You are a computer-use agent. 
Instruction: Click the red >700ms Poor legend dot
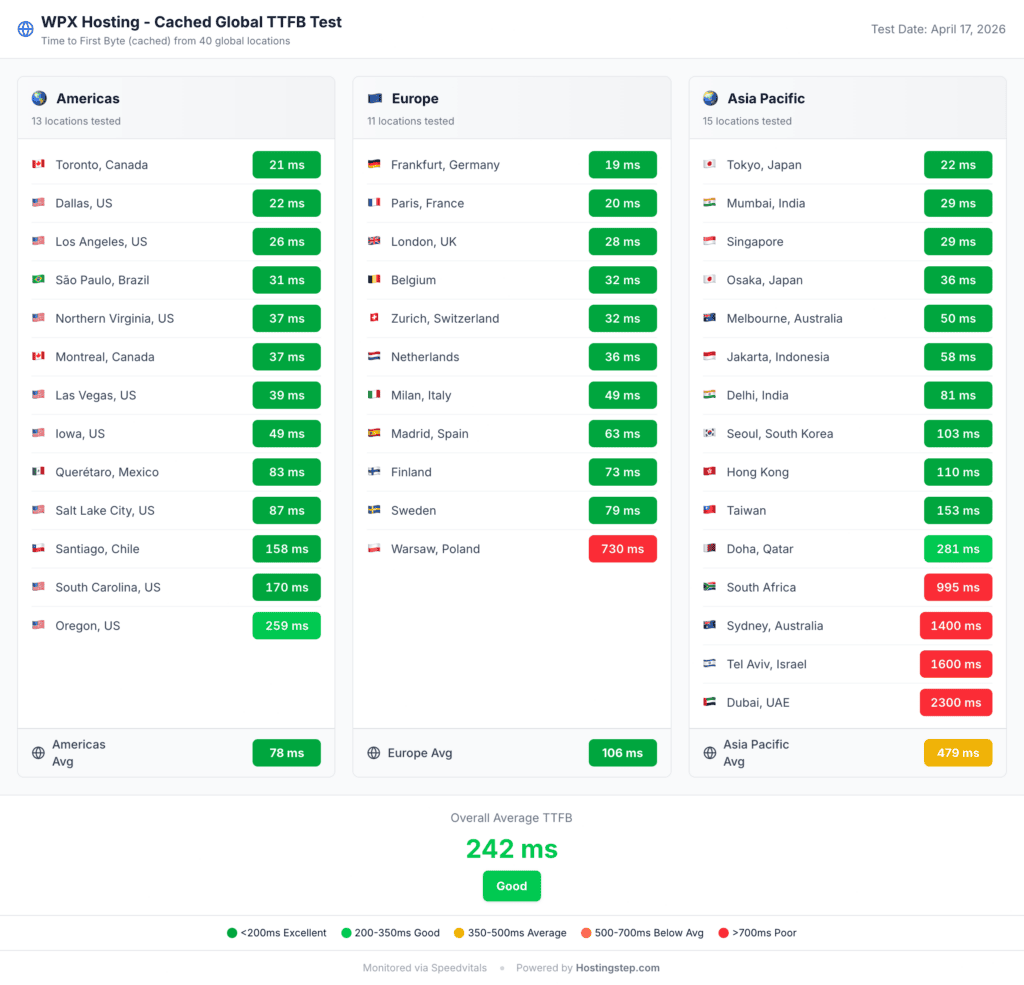coord(724,933)
